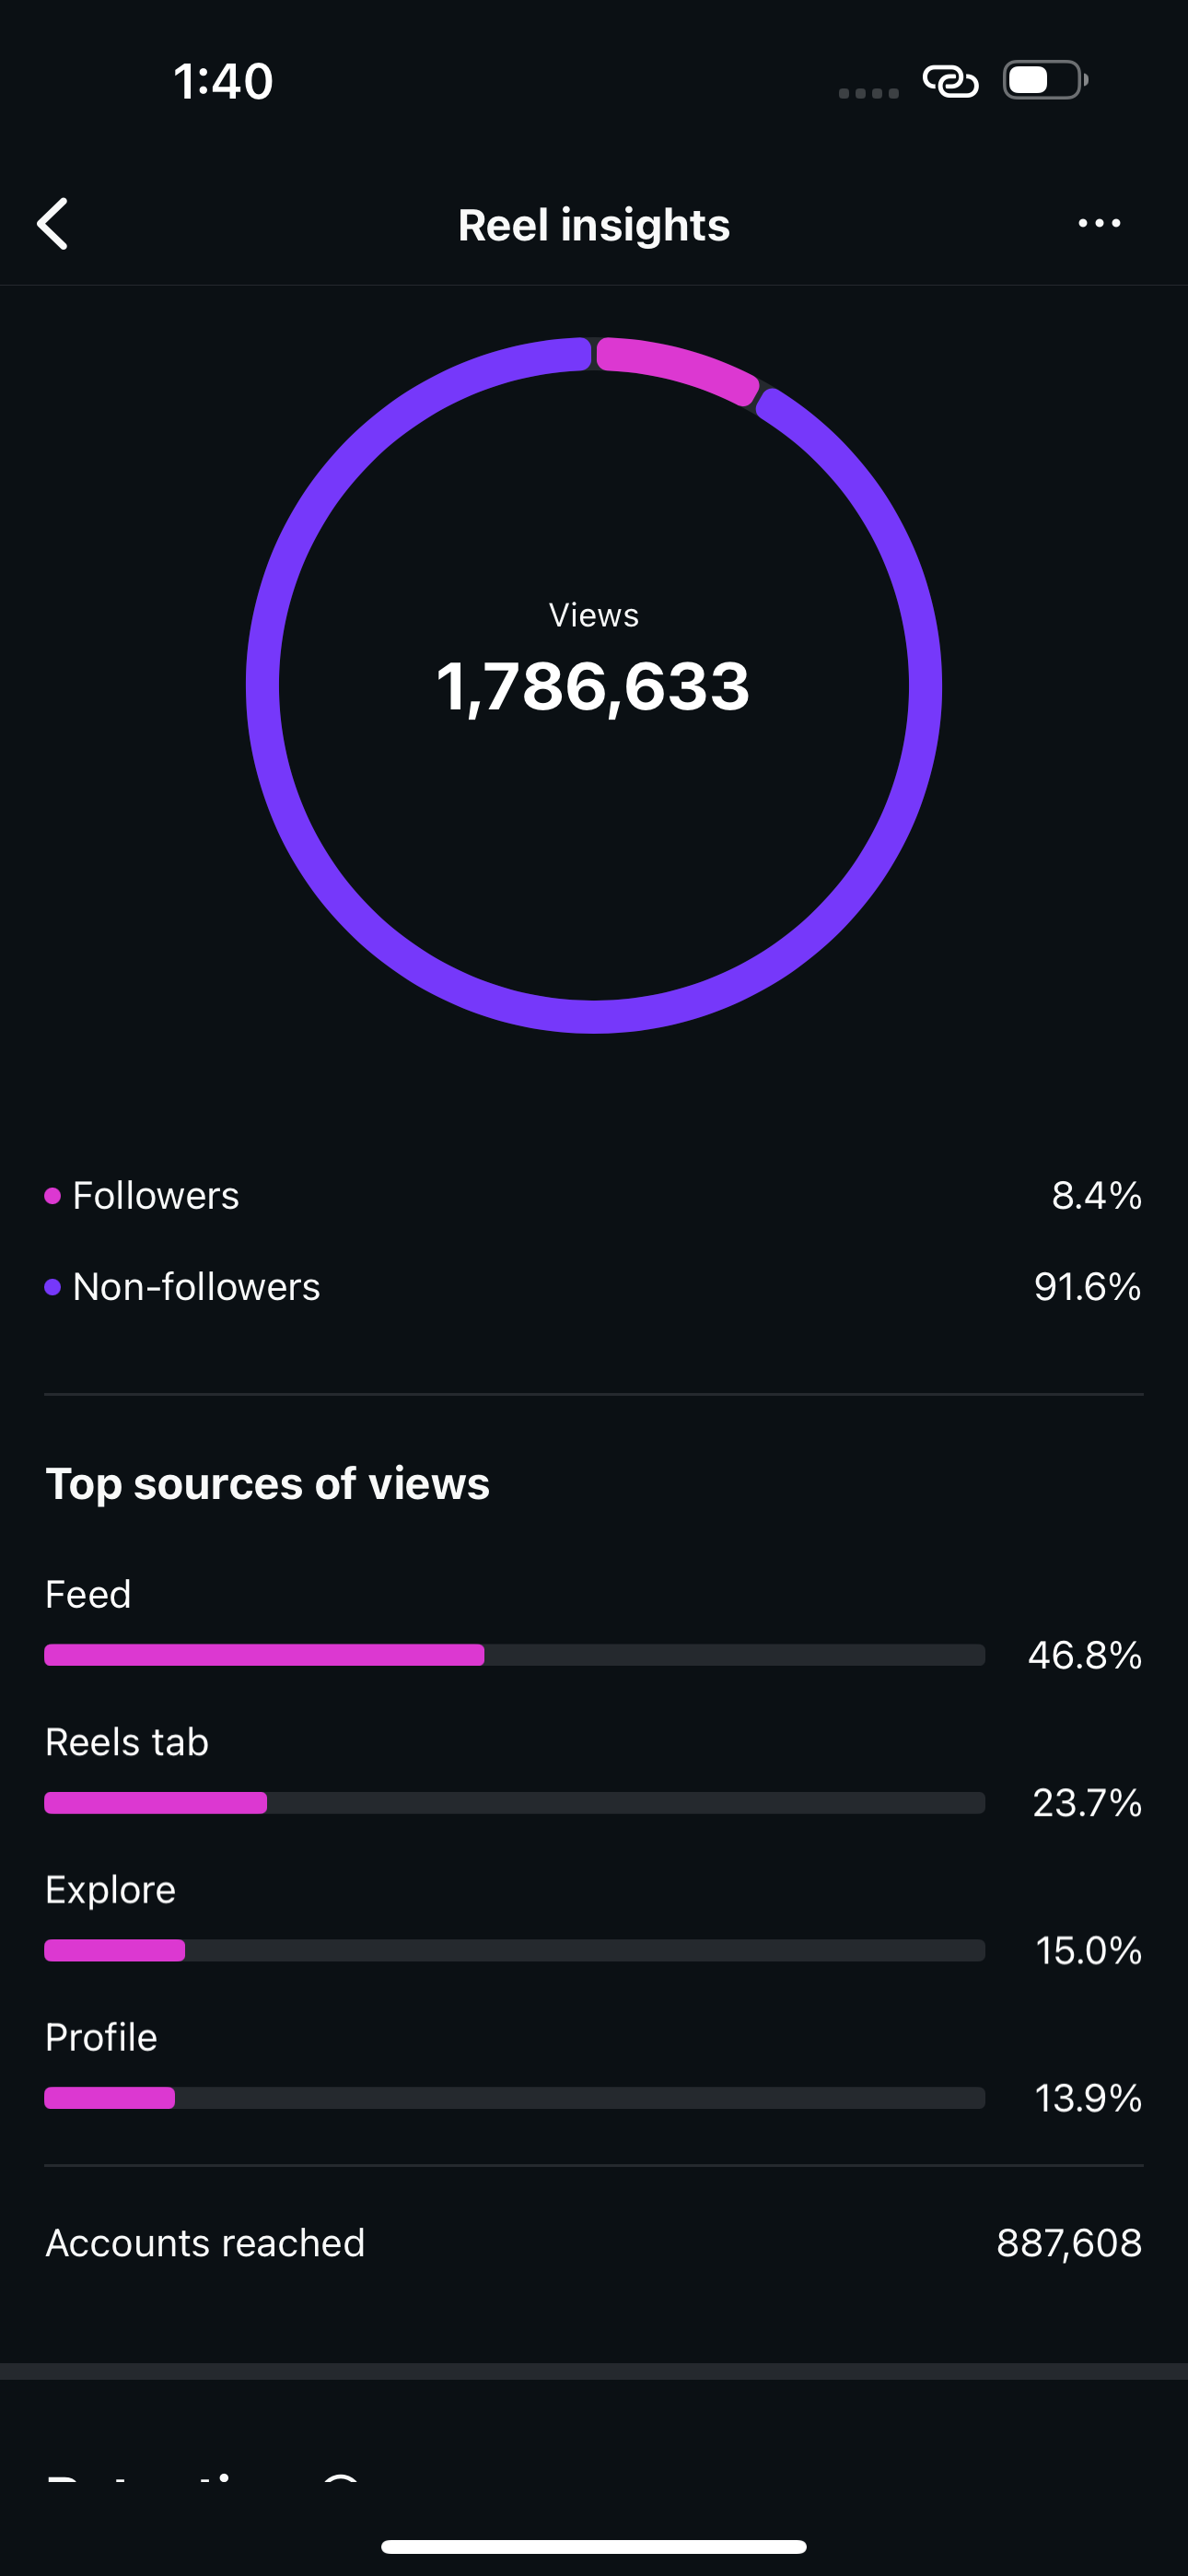Tap the personal hotspot link icon

(x=950, y=81)
